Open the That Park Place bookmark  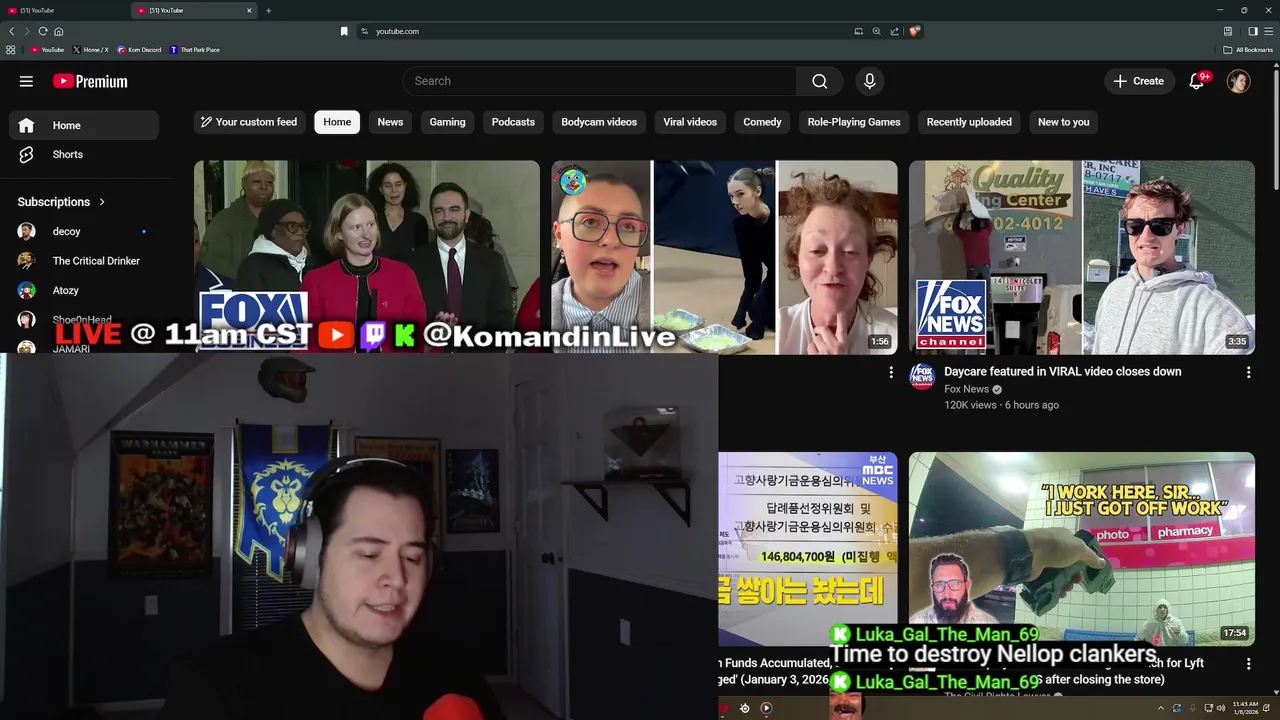[195, 50]
